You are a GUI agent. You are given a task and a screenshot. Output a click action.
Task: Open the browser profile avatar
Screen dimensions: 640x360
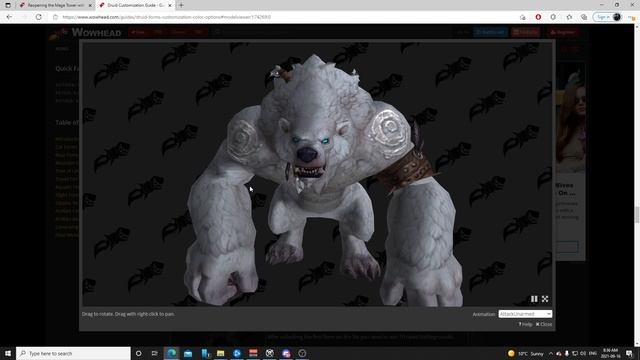(617, 17)
